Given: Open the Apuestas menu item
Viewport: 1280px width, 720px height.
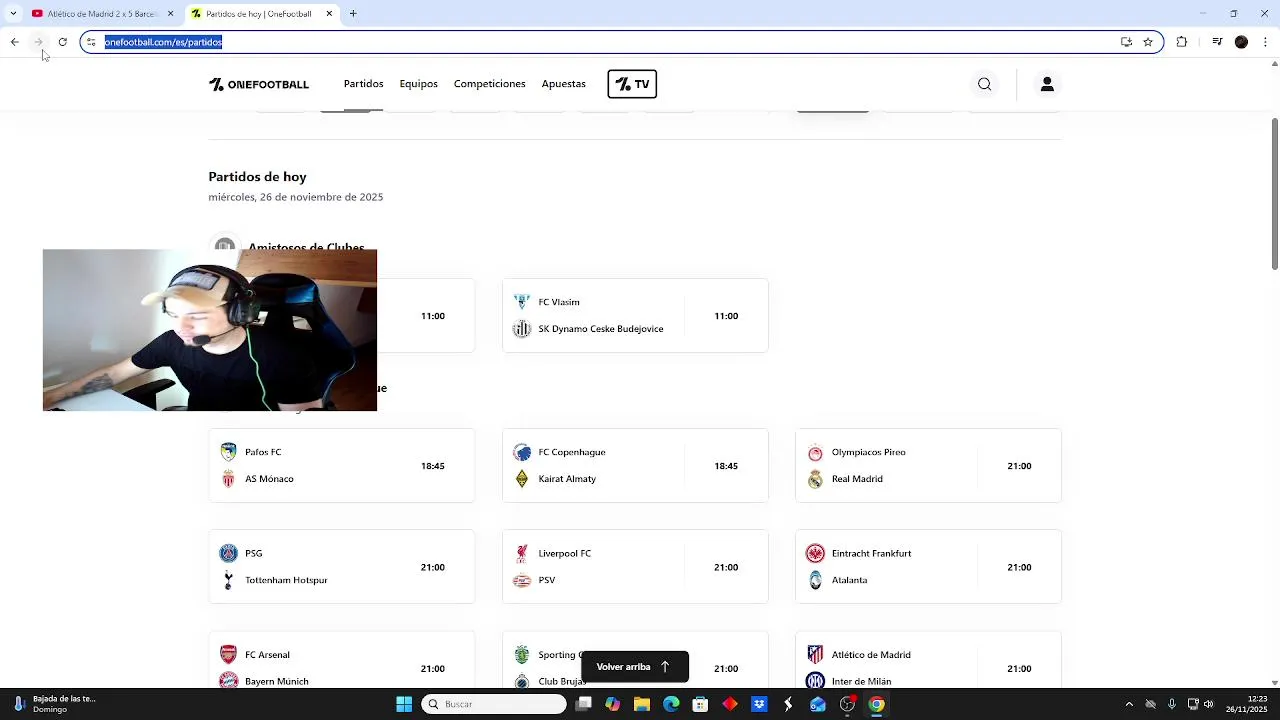Looking at the screenshot, I should 563,84.
